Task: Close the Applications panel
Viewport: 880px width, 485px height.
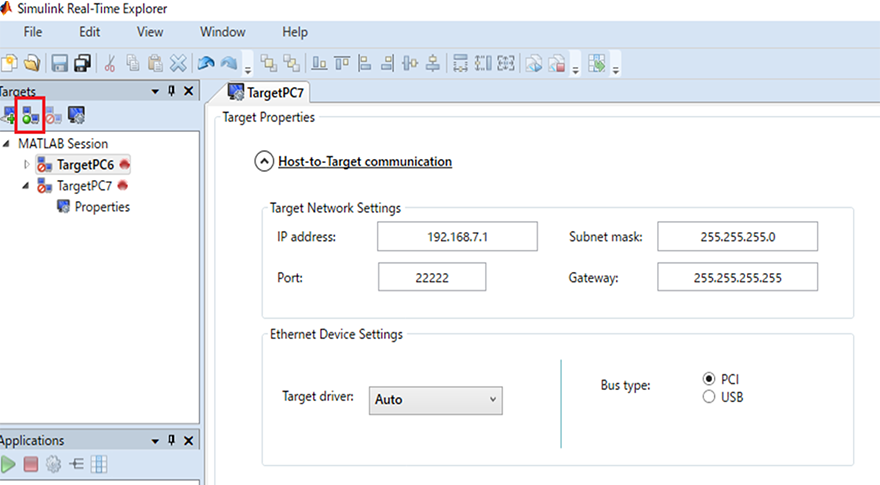Action: tap(189, 441)
